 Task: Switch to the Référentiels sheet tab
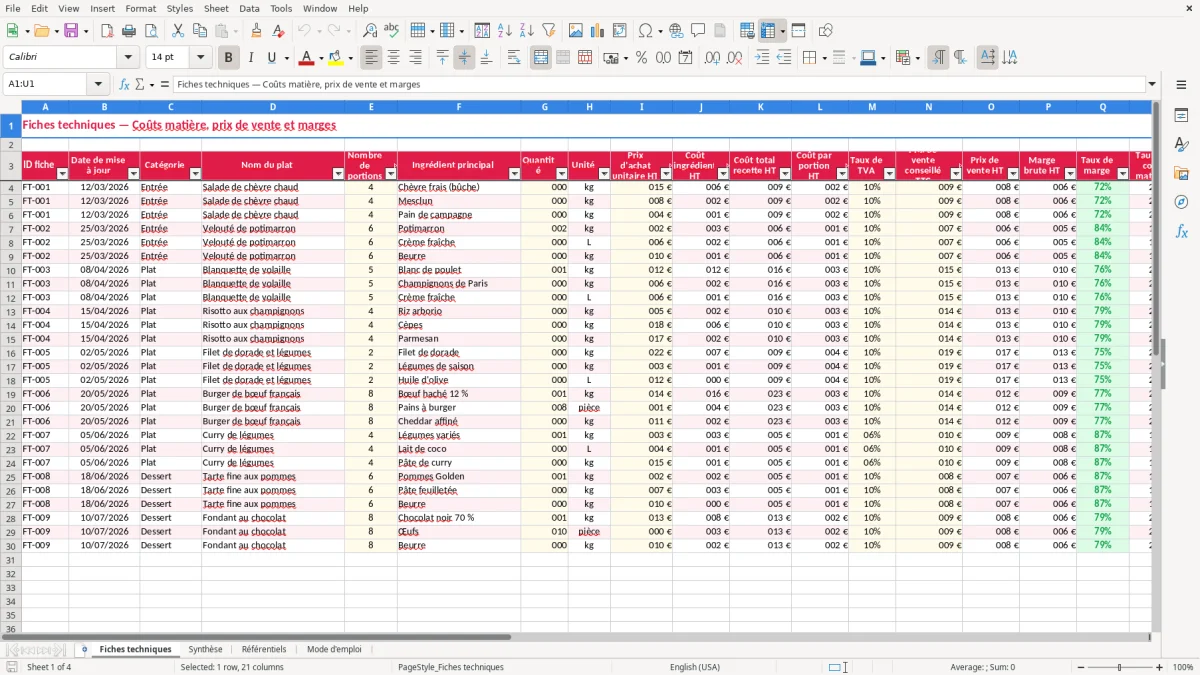tap(264, 649)
